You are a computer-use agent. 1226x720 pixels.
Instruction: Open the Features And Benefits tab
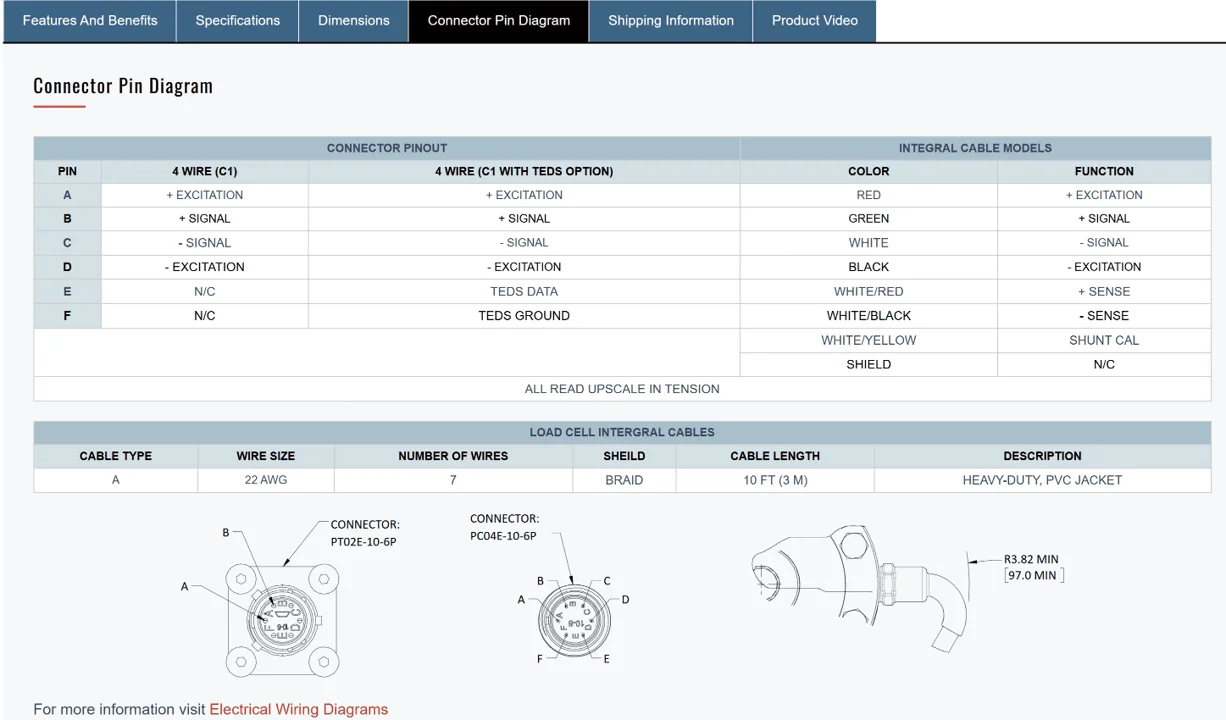click(x=90, y=21)
